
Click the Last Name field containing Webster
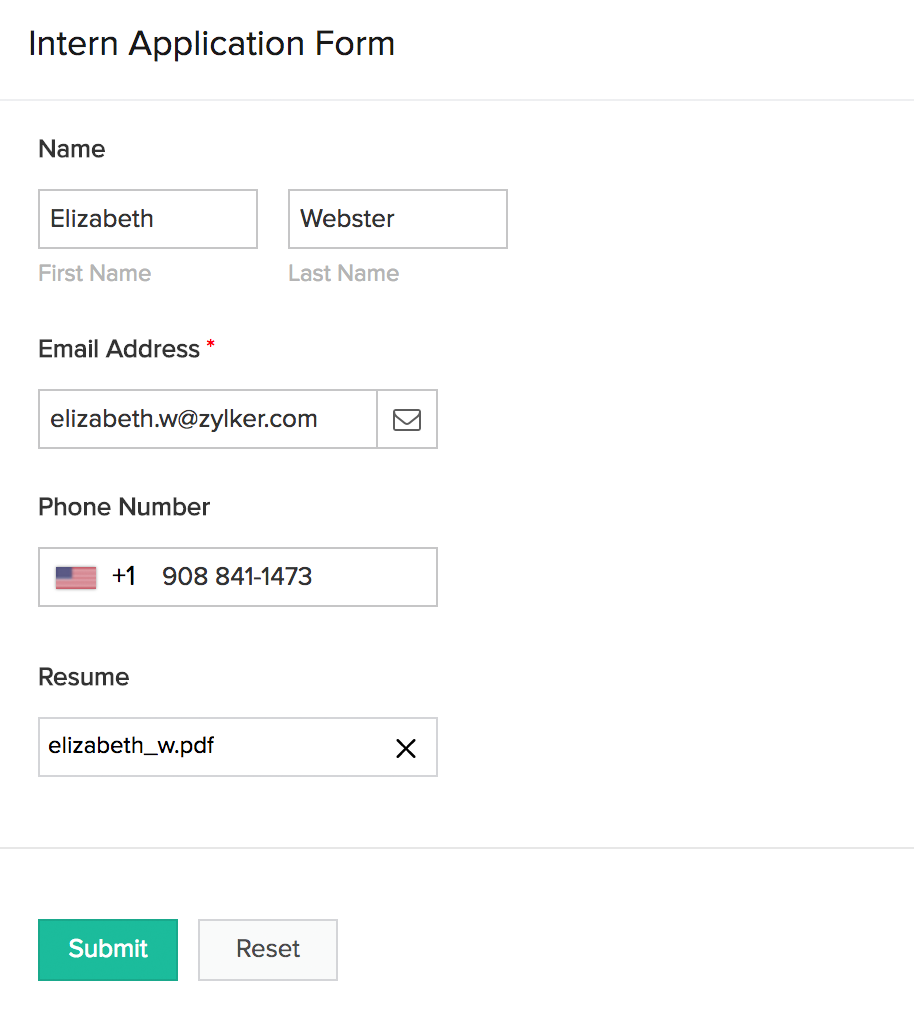(x=398, y=219)
